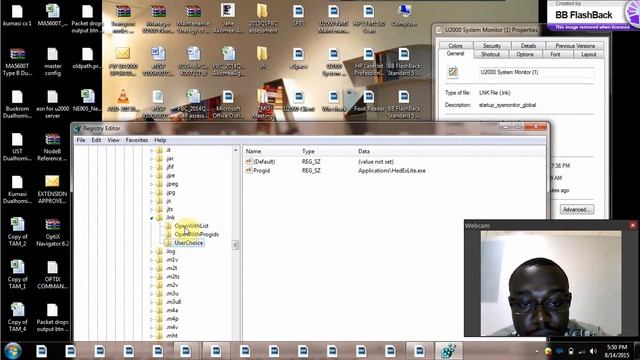Viewport: 640px width, 360px height.
Task: Click the Applications\HedExLite.exe data value
Action: [x=392, y=171]
